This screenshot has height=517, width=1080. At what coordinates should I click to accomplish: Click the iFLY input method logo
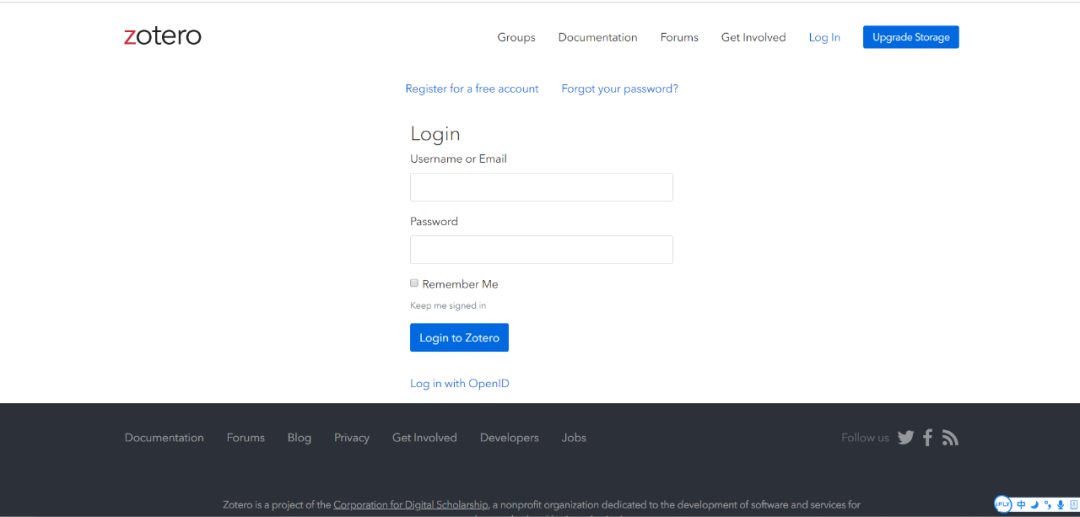coord(1003,504)
